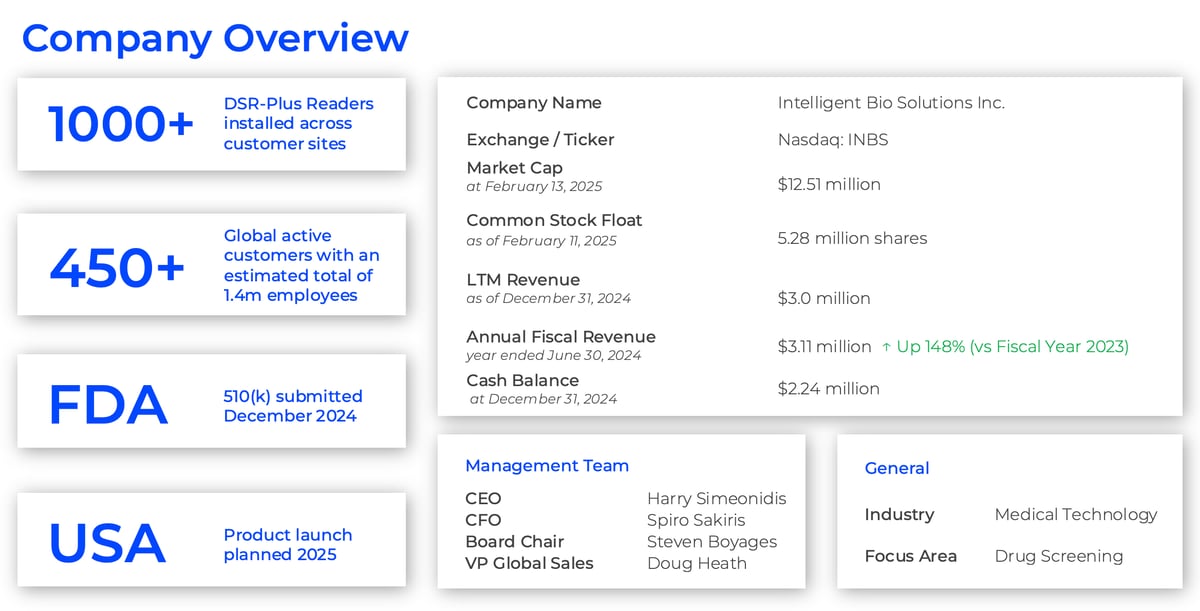Image resolution: width=1200 pixels, height=611 pixels.
Task: Click the Management Team heading
Action: (x=547, y=466)
